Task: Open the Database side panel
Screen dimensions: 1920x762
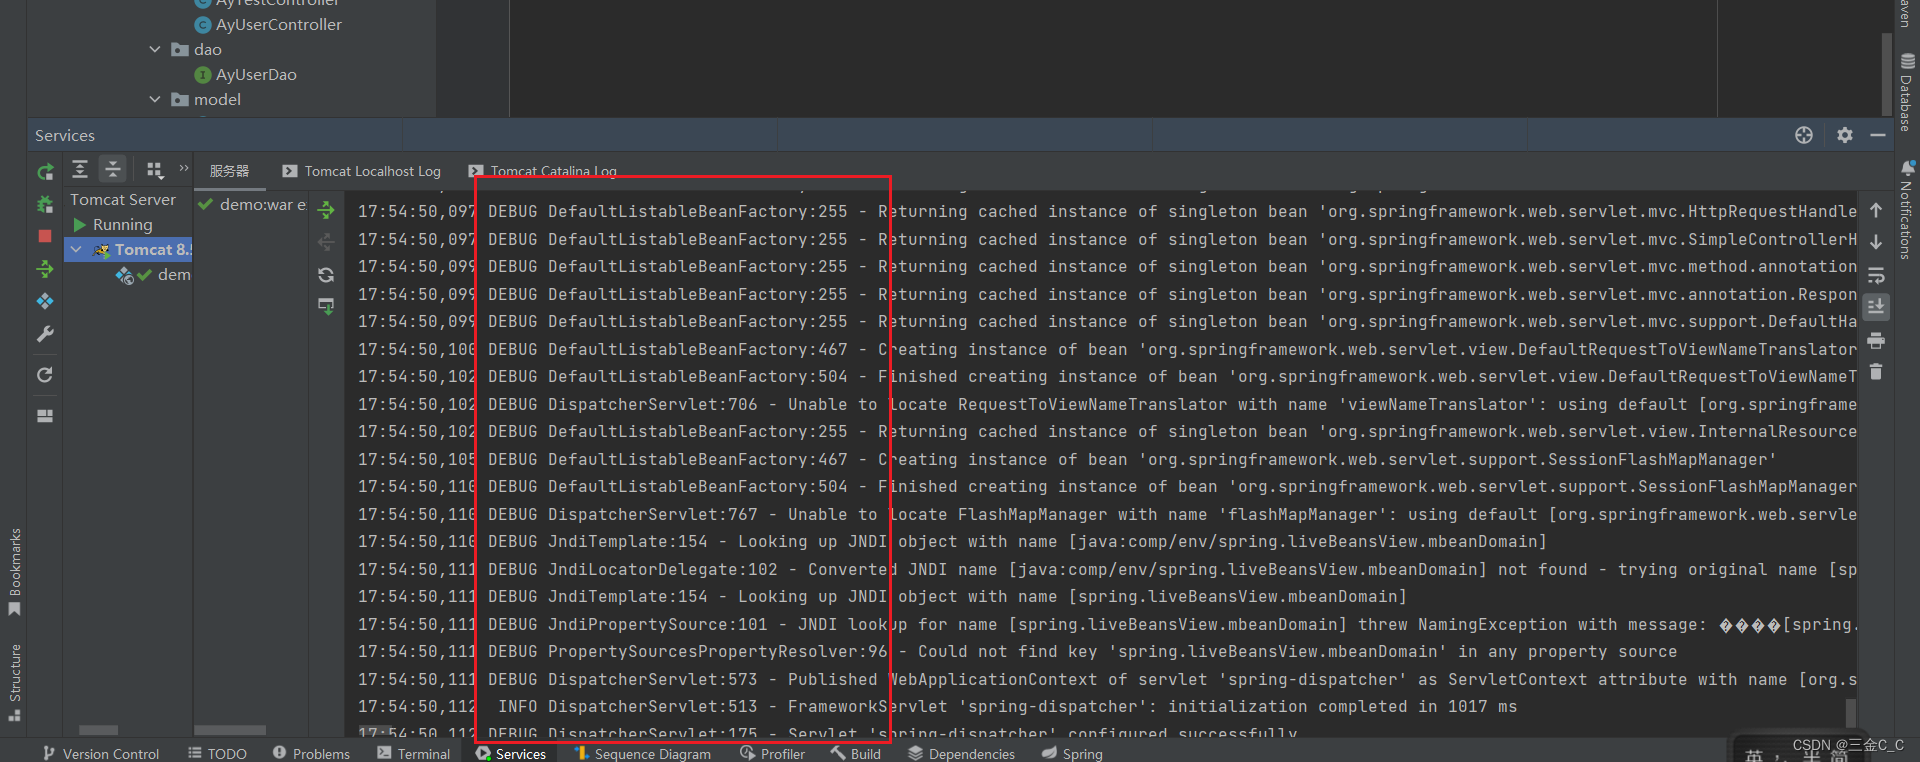Action: coord(1906,92)
